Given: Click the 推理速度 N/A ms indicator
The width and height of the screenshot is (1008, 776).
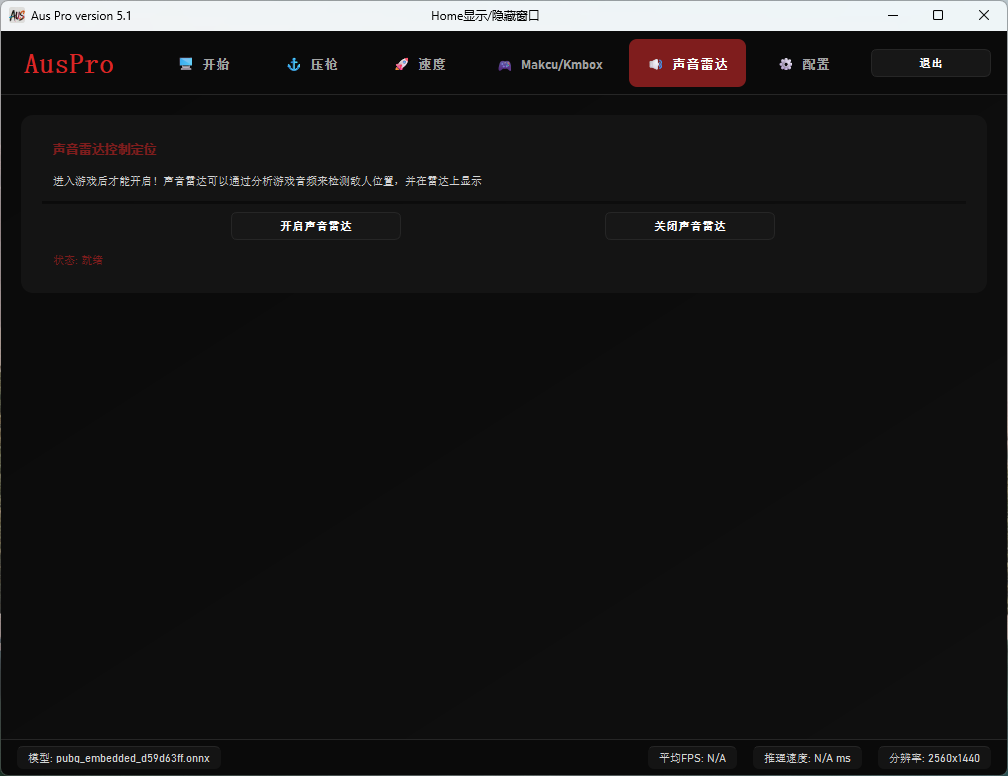Looking at the screenshot, I should click(x=807, y=758).
